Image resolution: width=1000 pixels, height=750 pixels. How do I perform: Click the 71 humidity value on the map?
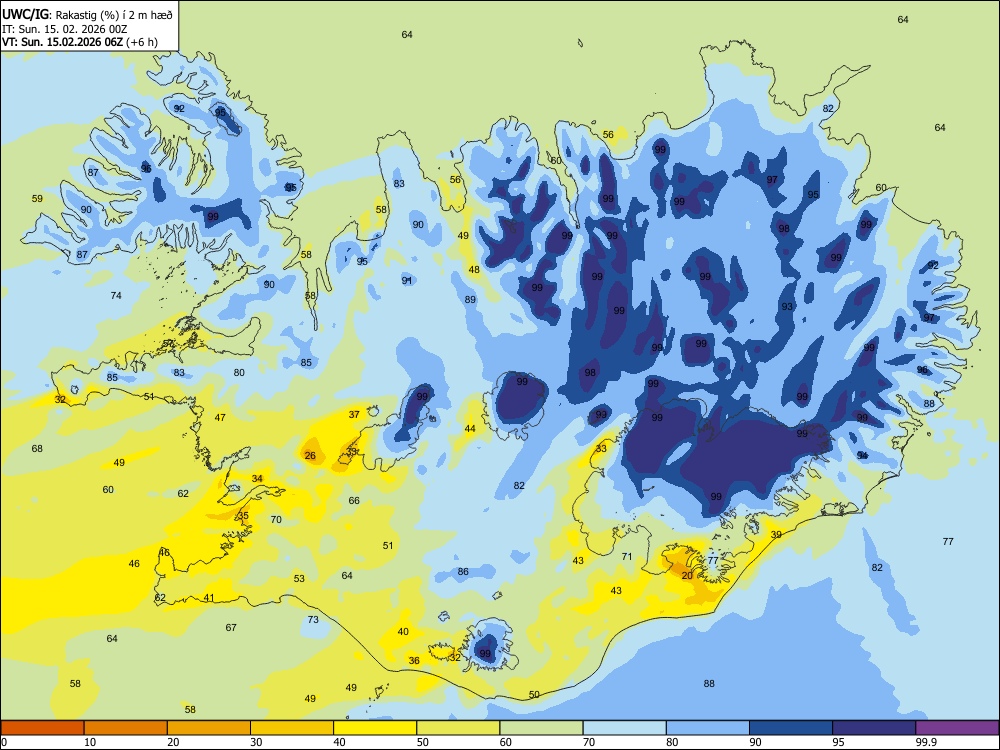tap(627, 556)
